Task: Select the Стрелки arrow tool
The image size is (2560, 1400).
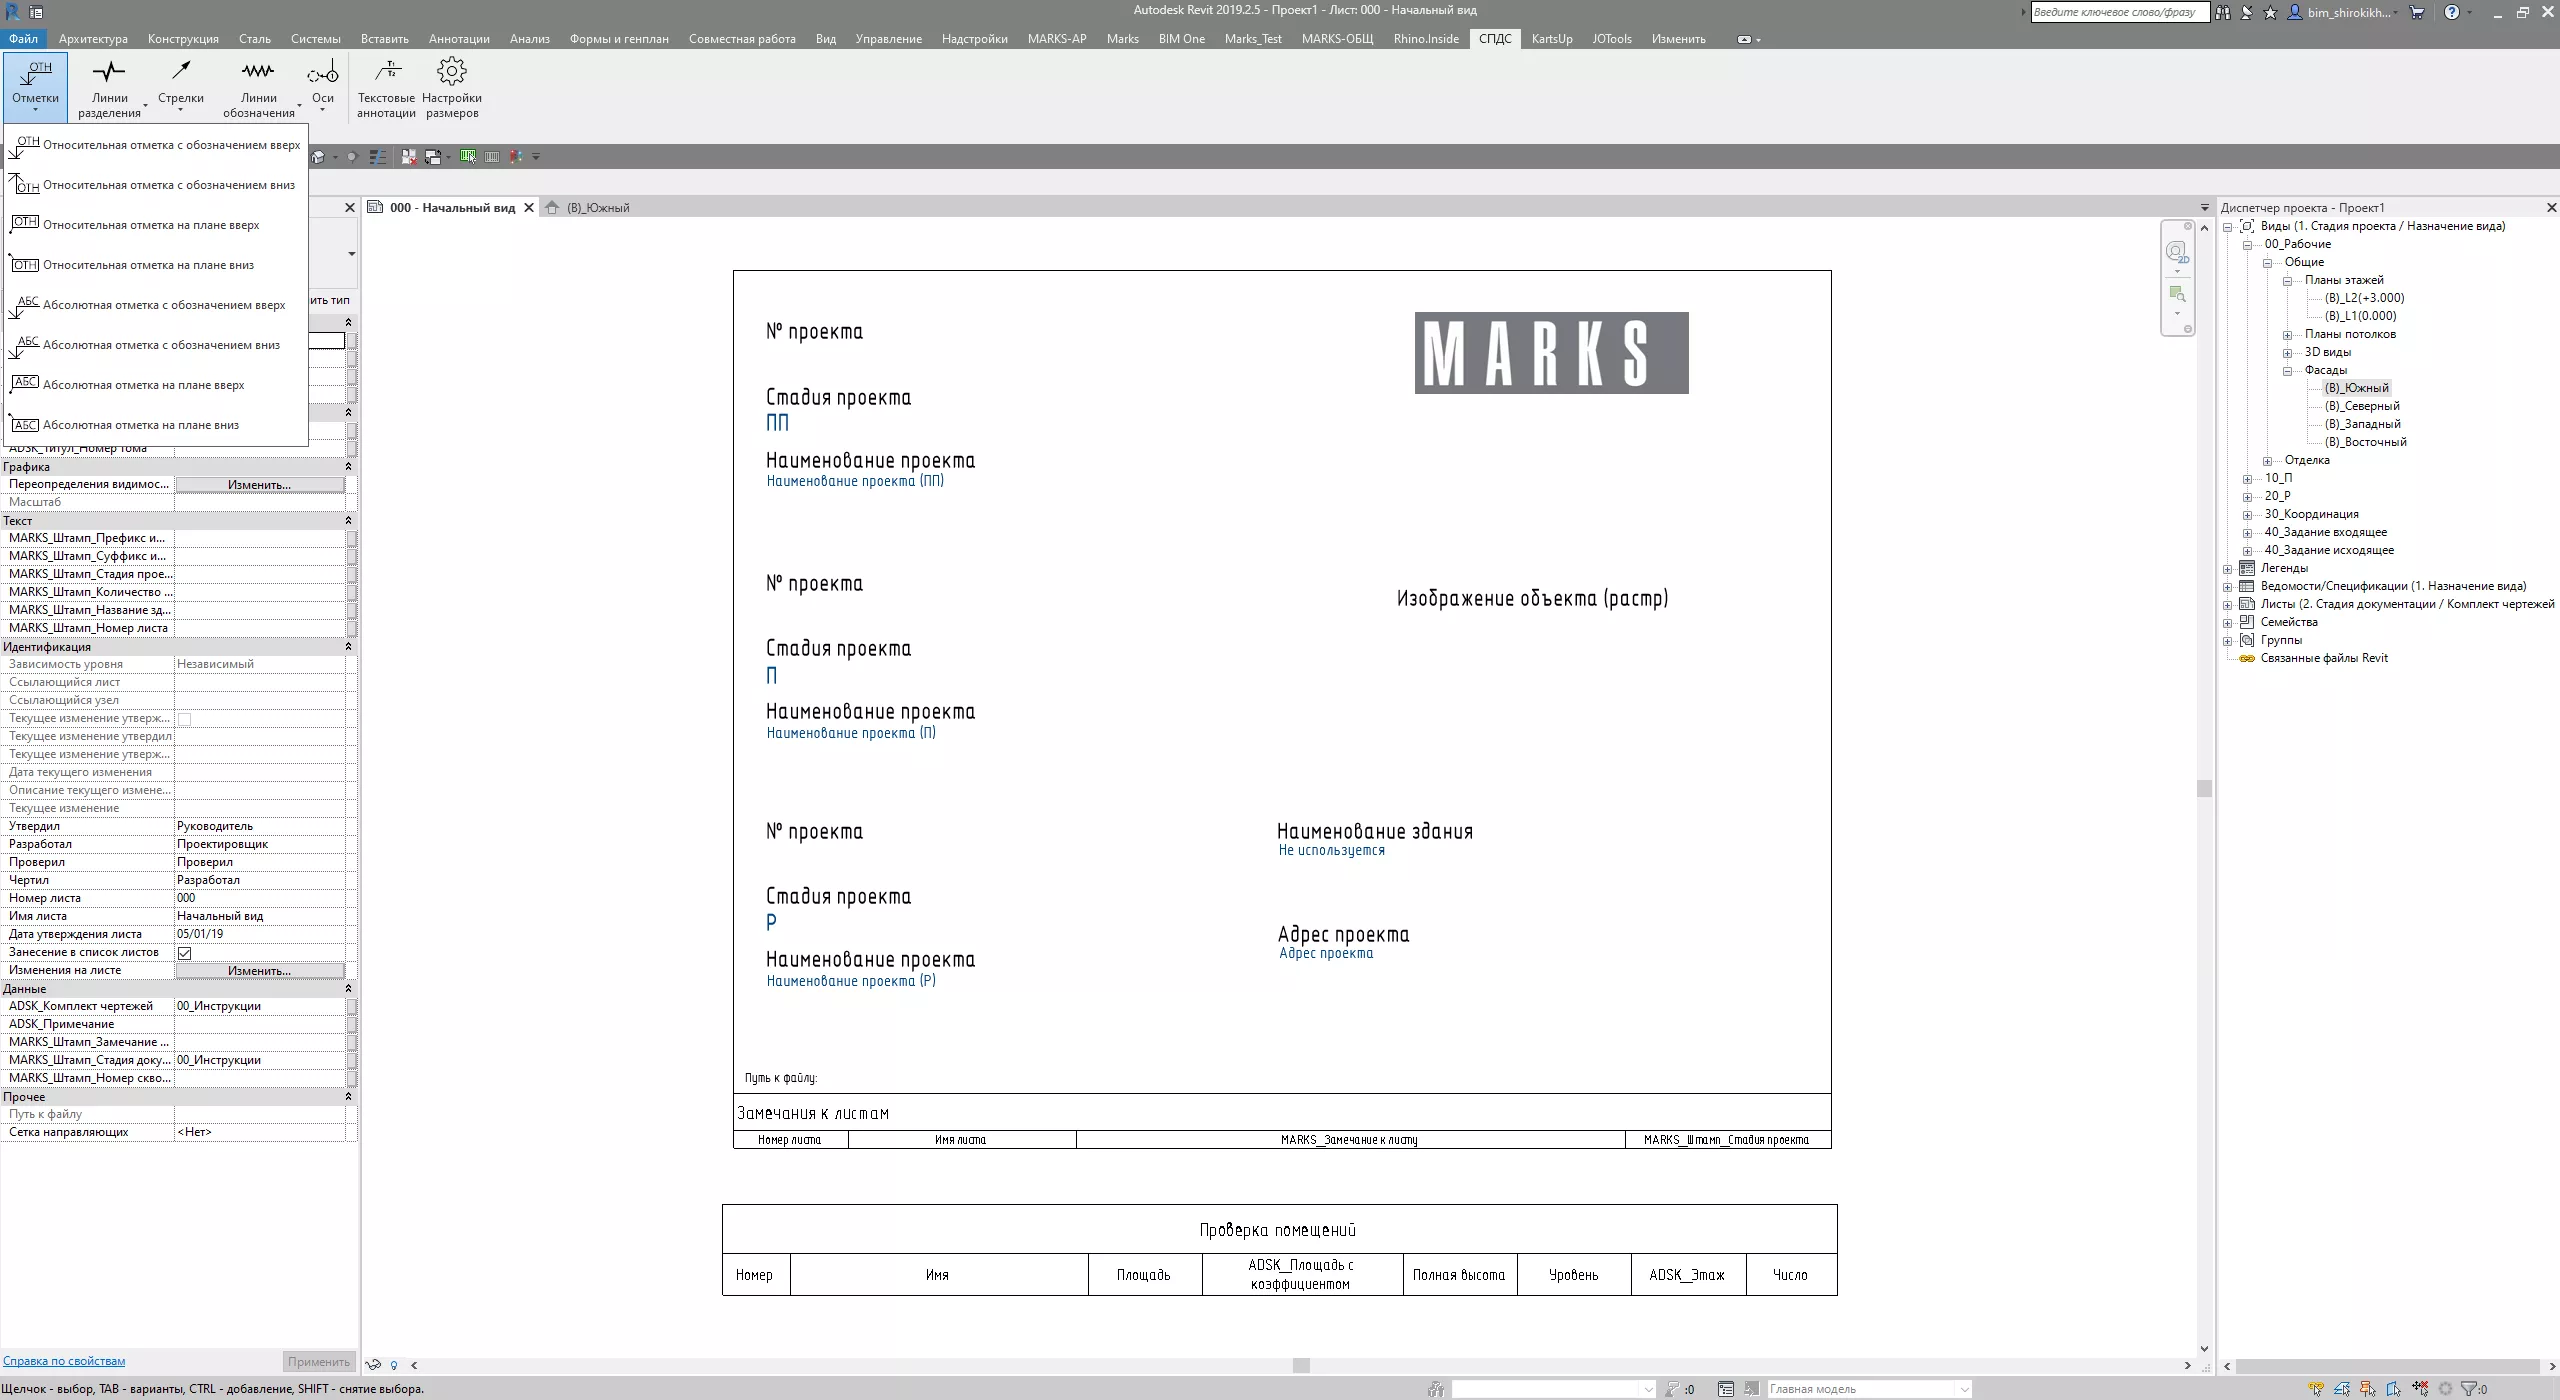Action: [181, 72]
